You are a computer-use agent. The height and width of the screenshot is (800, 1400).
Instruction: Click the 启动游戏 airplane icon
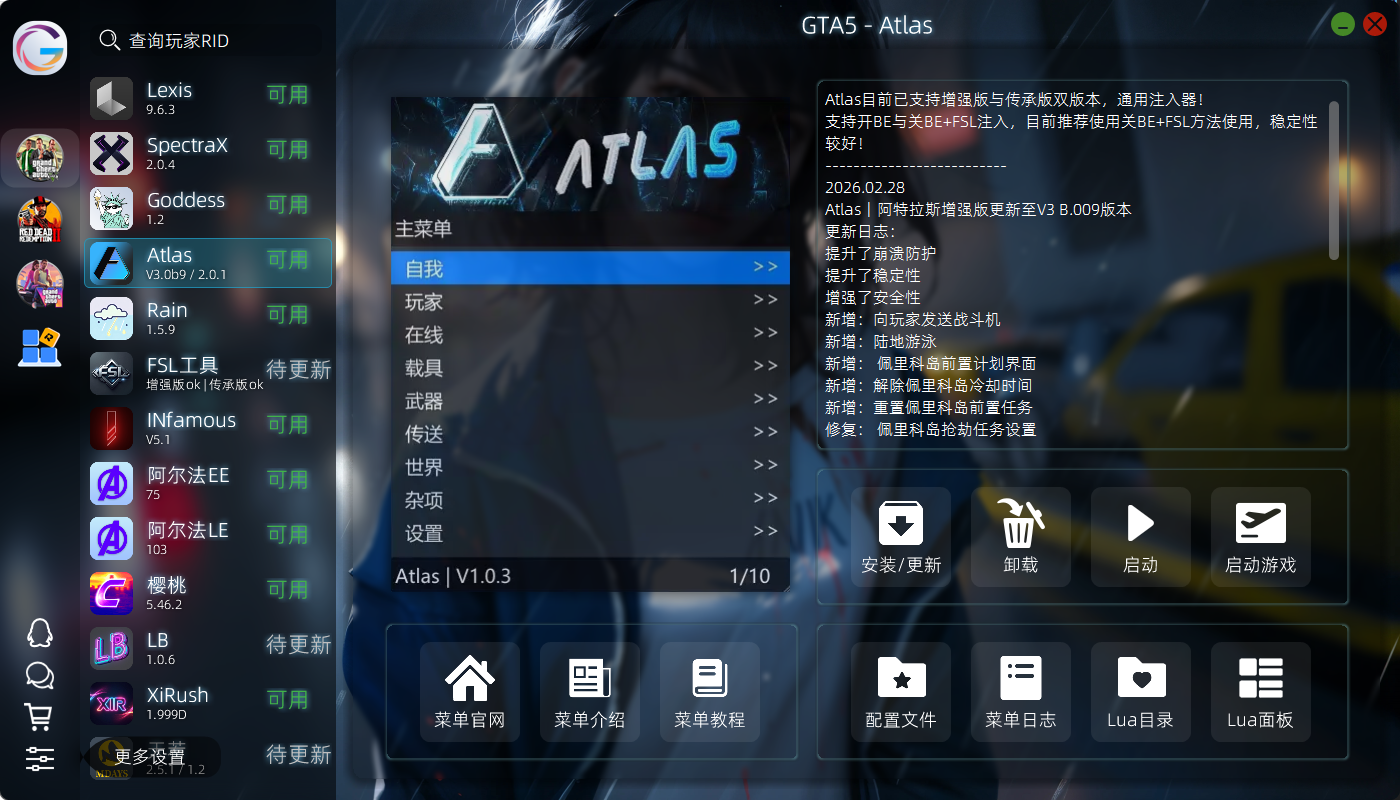[x=1260, y=524]
